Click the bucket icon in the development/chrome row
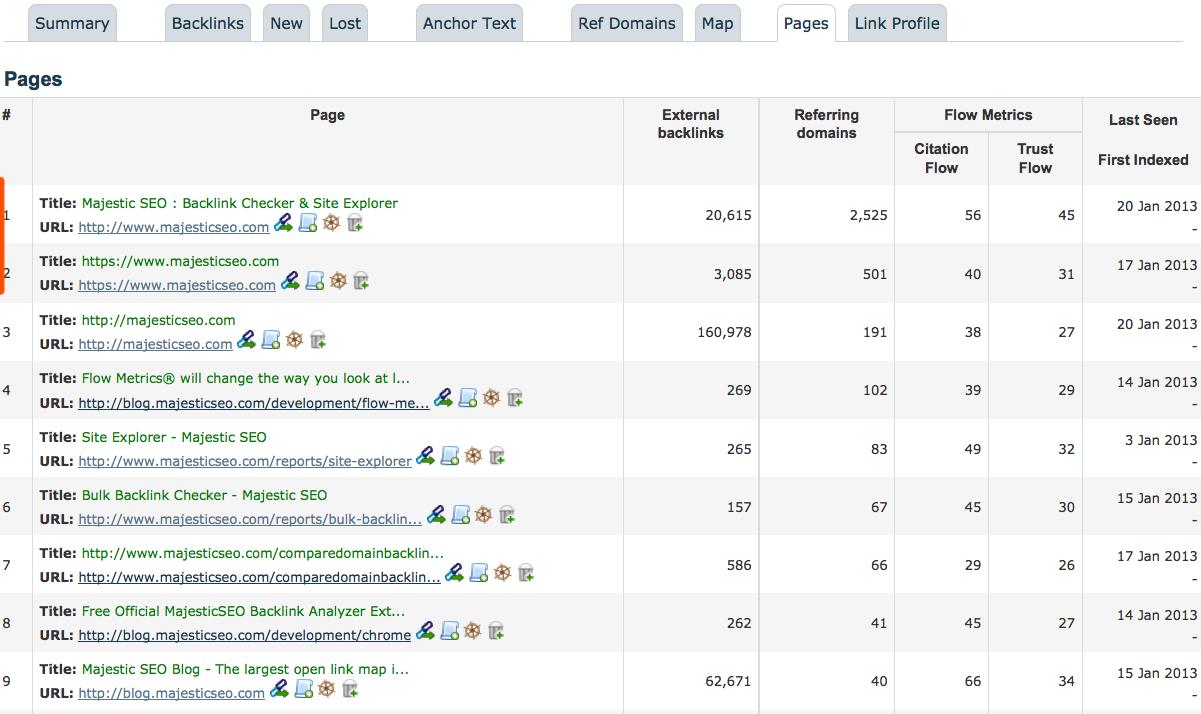 pos(497,629)
